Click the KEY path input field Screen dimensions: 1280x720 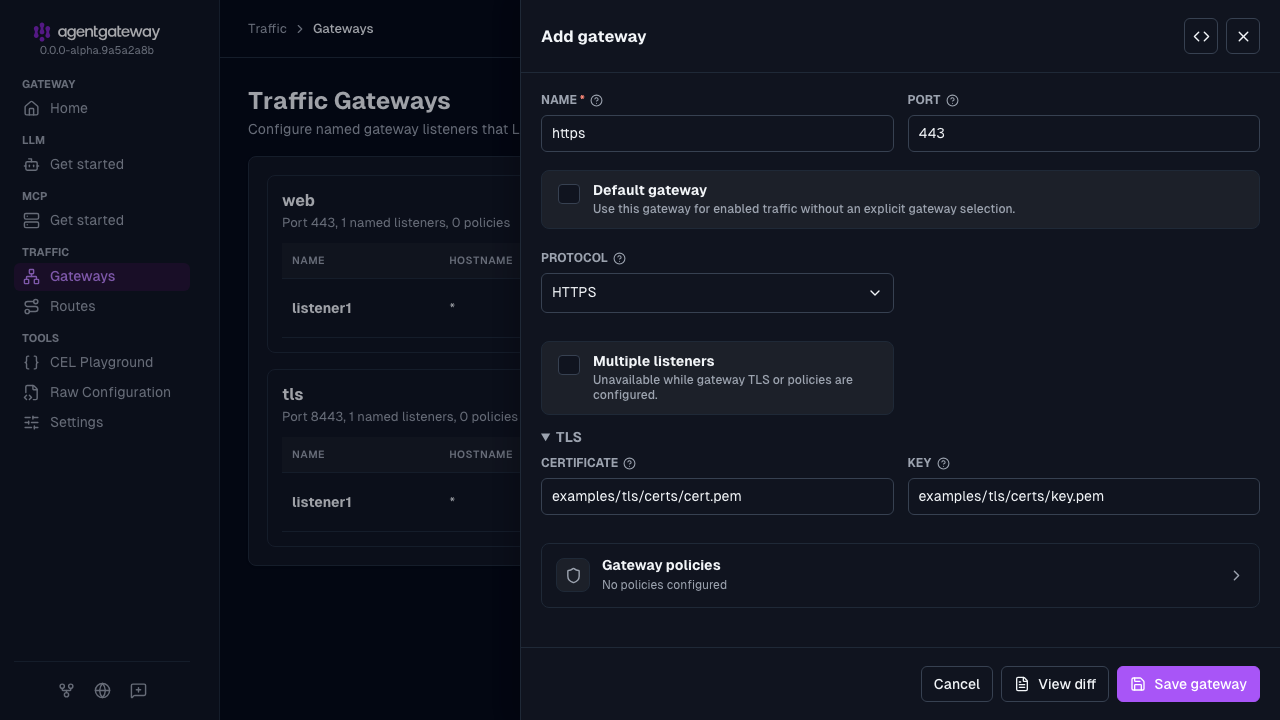pos(1084,496)
